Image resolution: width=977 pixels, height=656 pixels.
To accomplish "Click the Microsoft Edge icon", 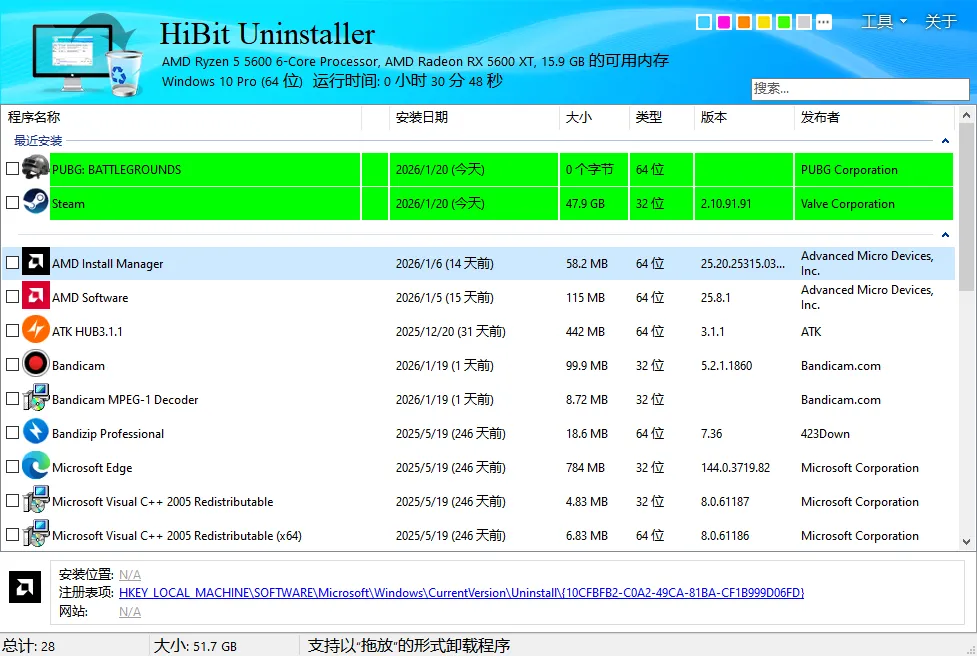I will 36,466.
